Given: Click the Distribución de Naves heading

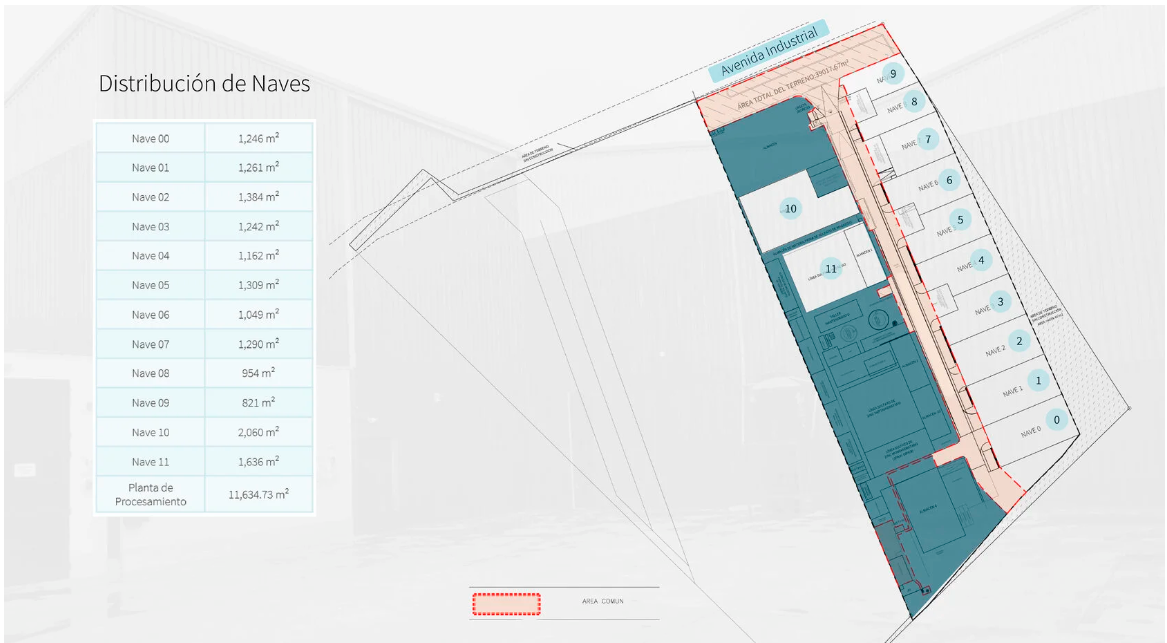Looking at the screenshot, I should (204, 83).
